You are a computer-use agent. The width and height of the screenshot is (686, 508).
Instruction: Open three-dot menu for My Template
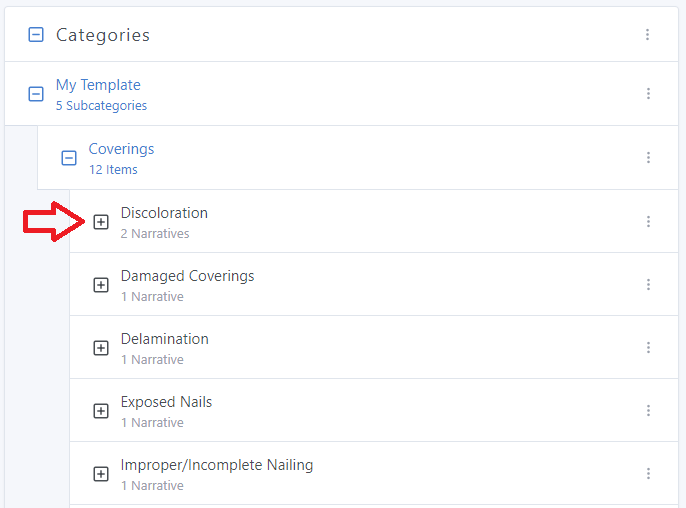pos(648,94)
